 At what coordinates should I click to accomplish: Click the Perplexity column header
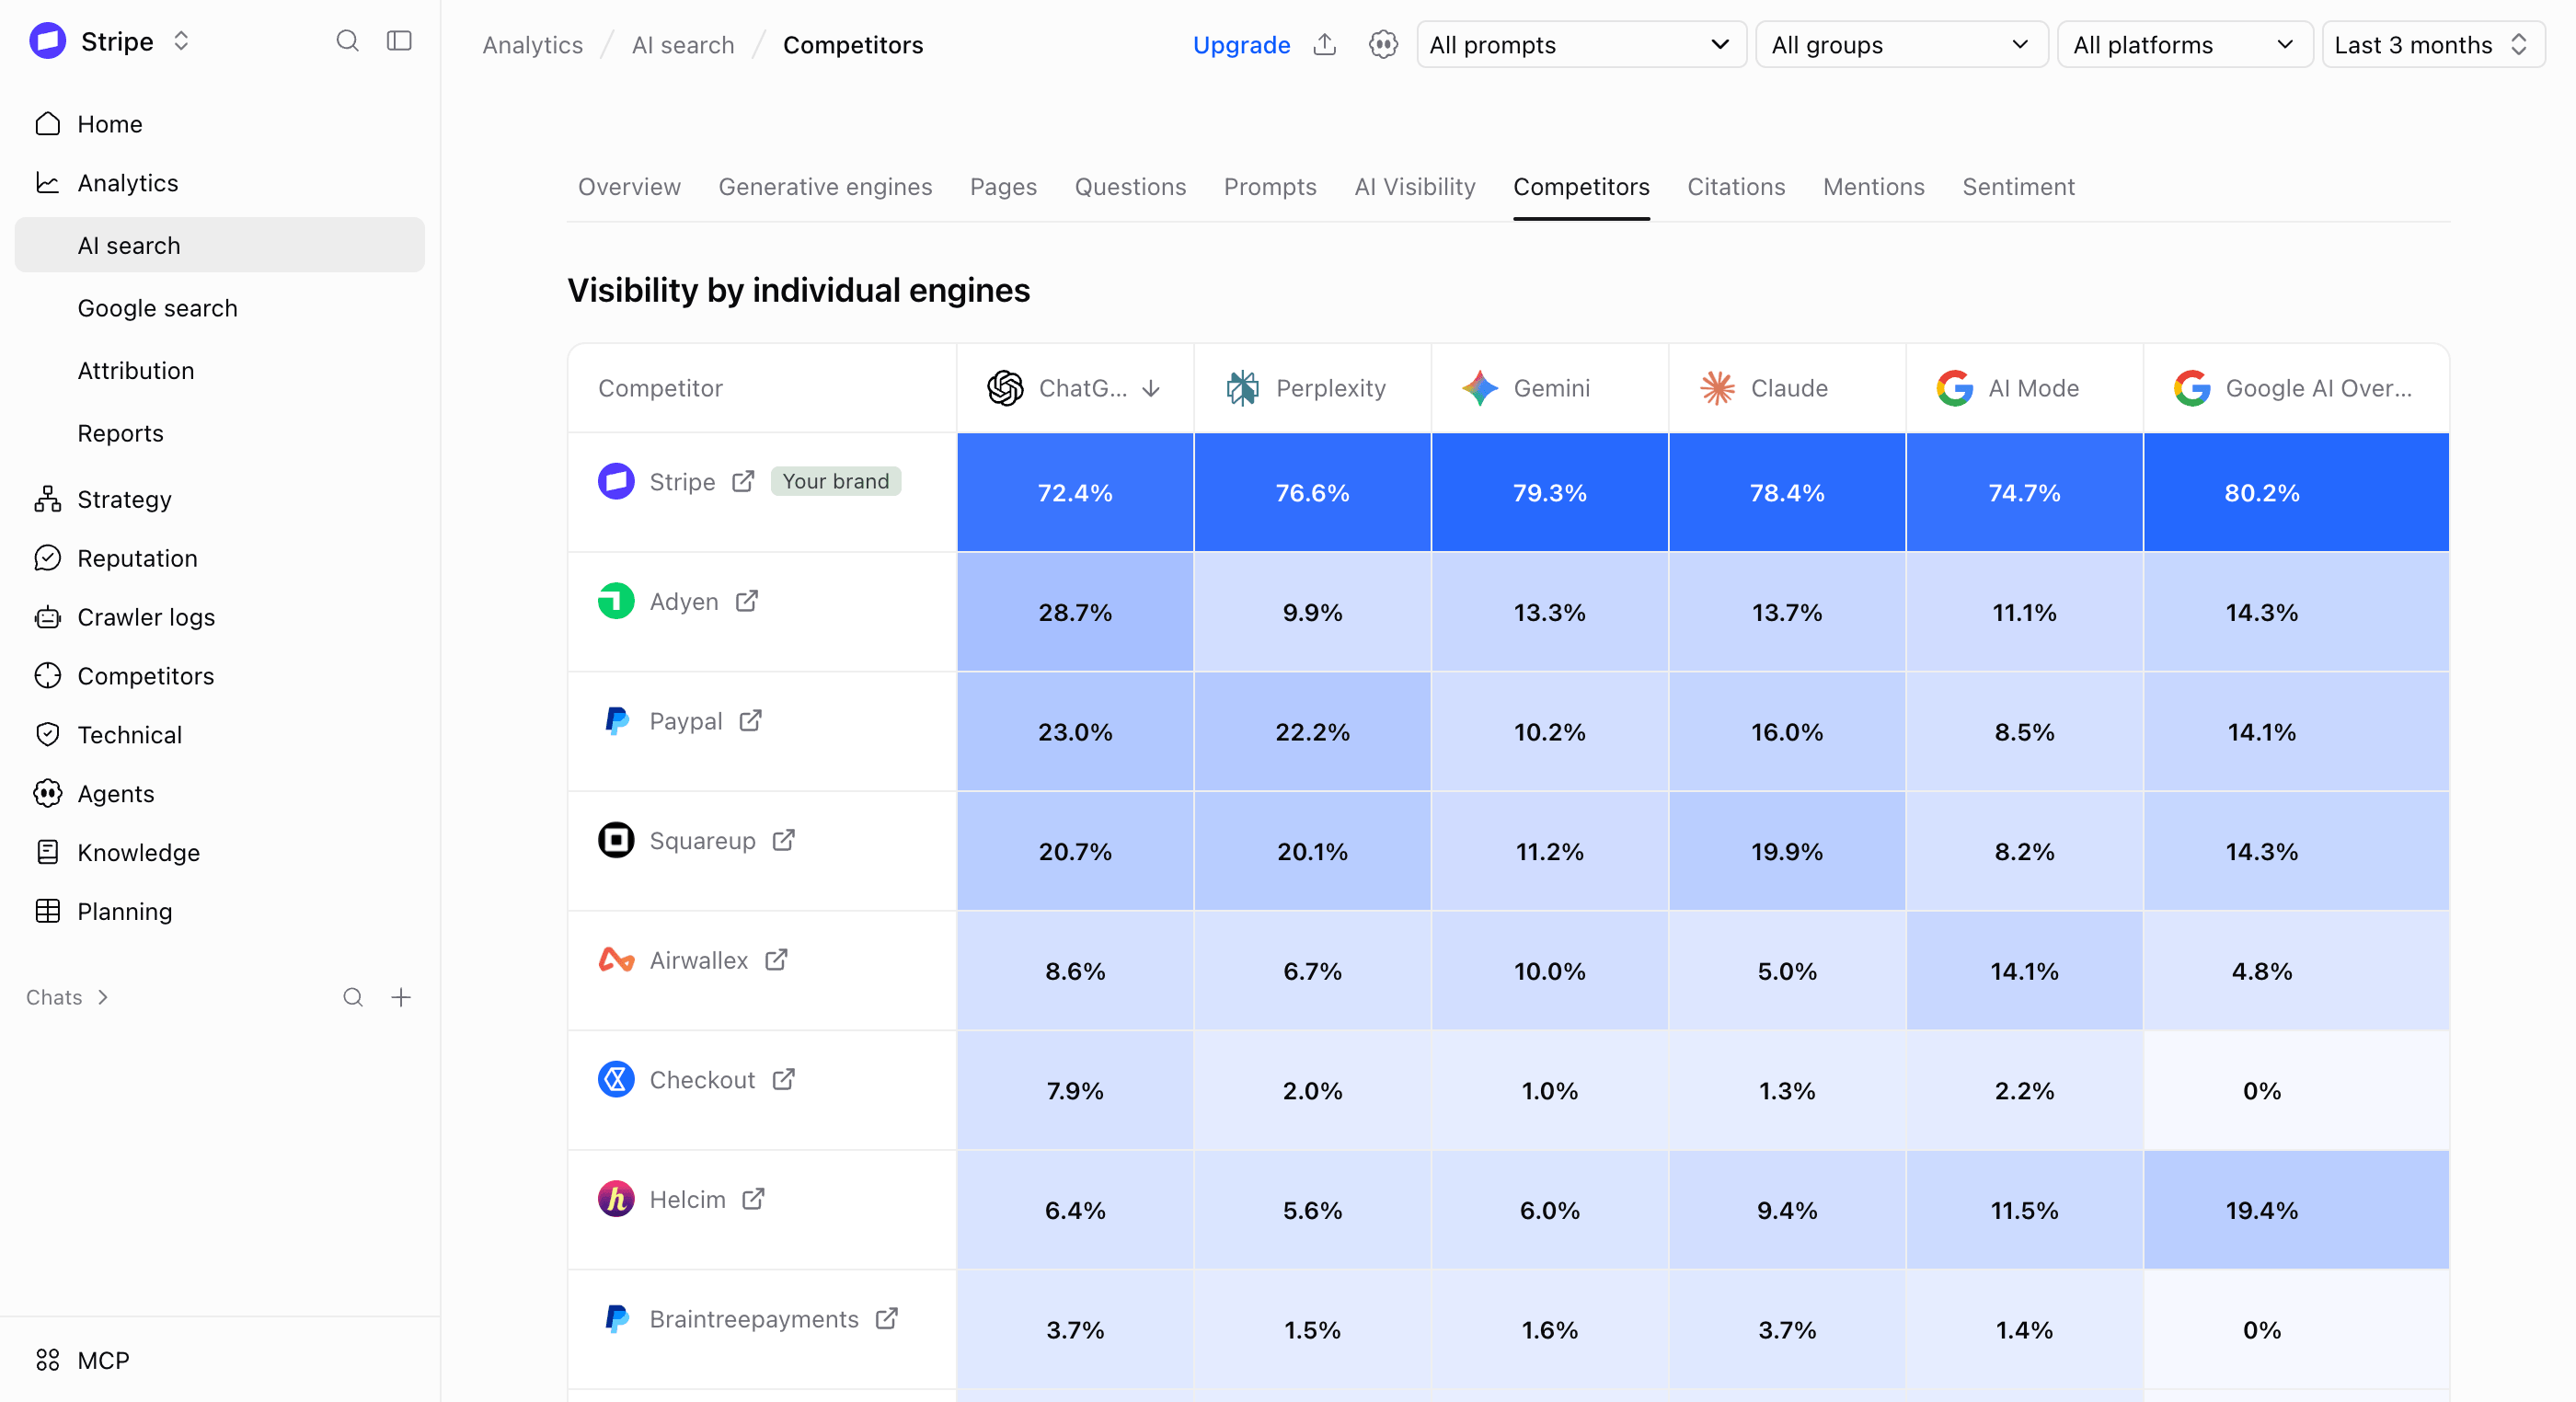coord(1311,388)
